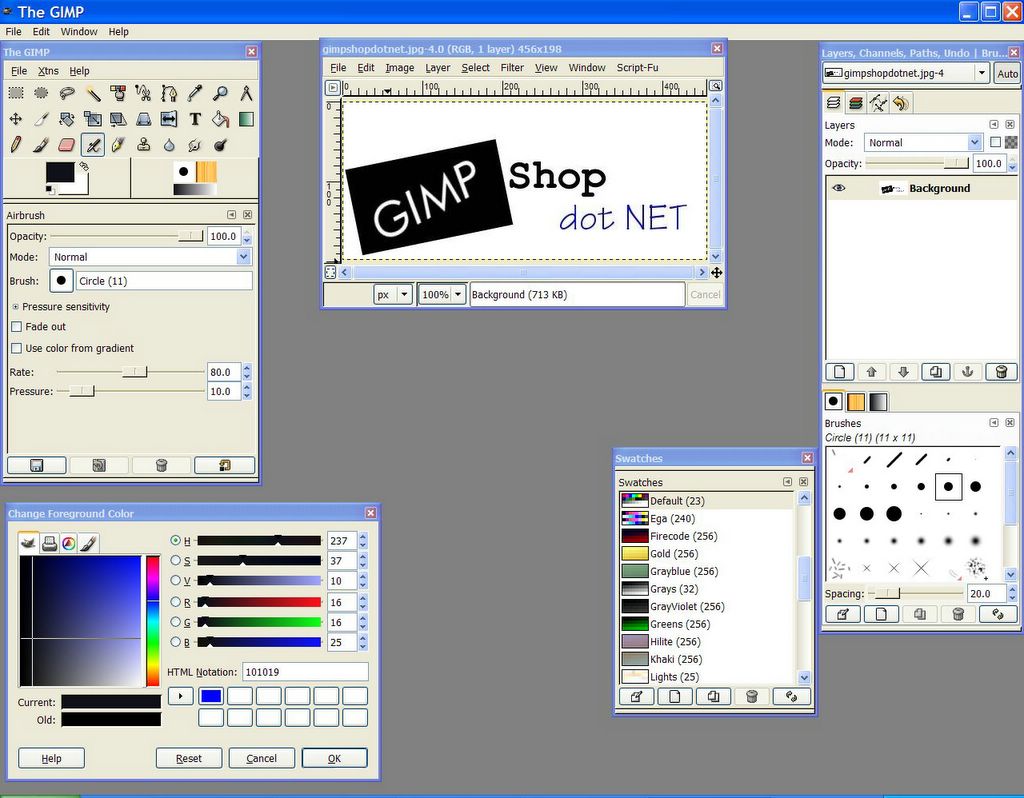The height and width of the screenshot is (798, 1024).
Task: Select the Color Picker eyedropper tool
Action: pyautogui.click(x=195, y=93)
